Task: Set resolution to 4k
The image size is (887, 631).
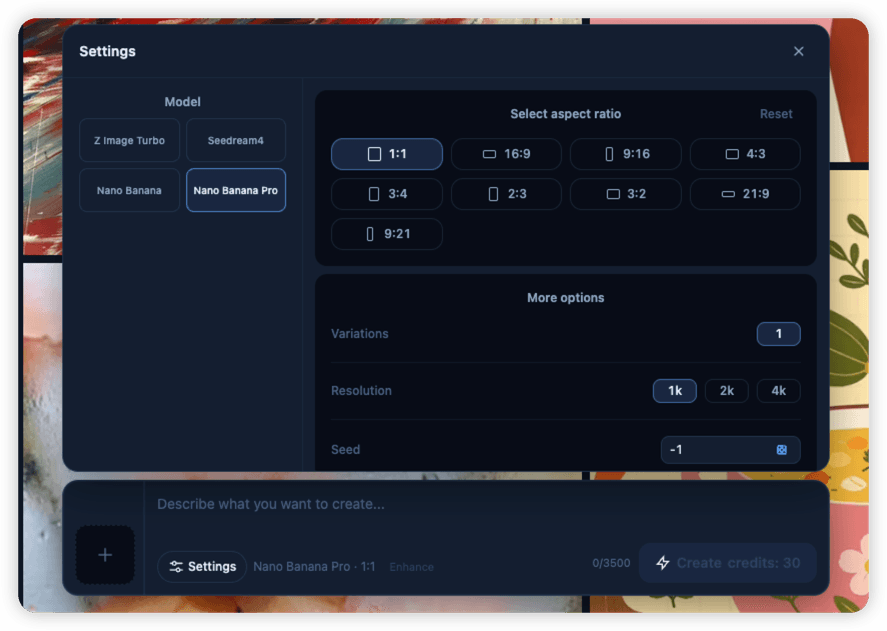Action: click(778, 390)
